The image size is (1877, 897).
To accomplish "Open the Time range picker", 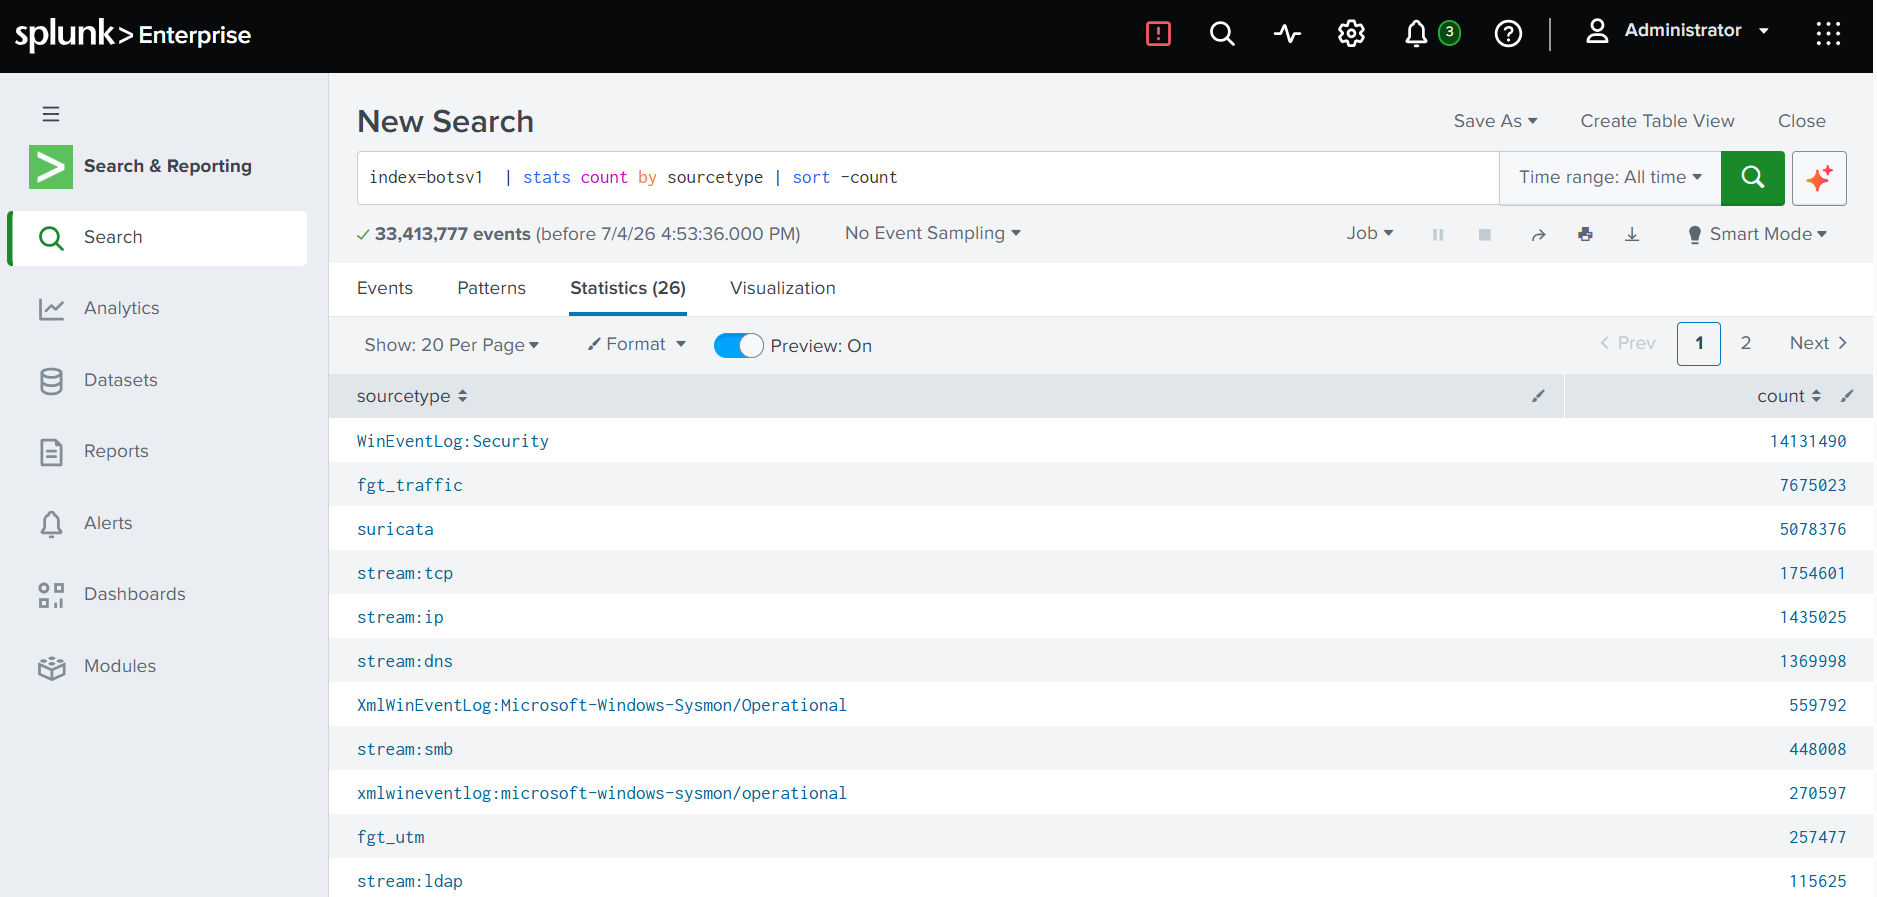I will pos(1610,178).
